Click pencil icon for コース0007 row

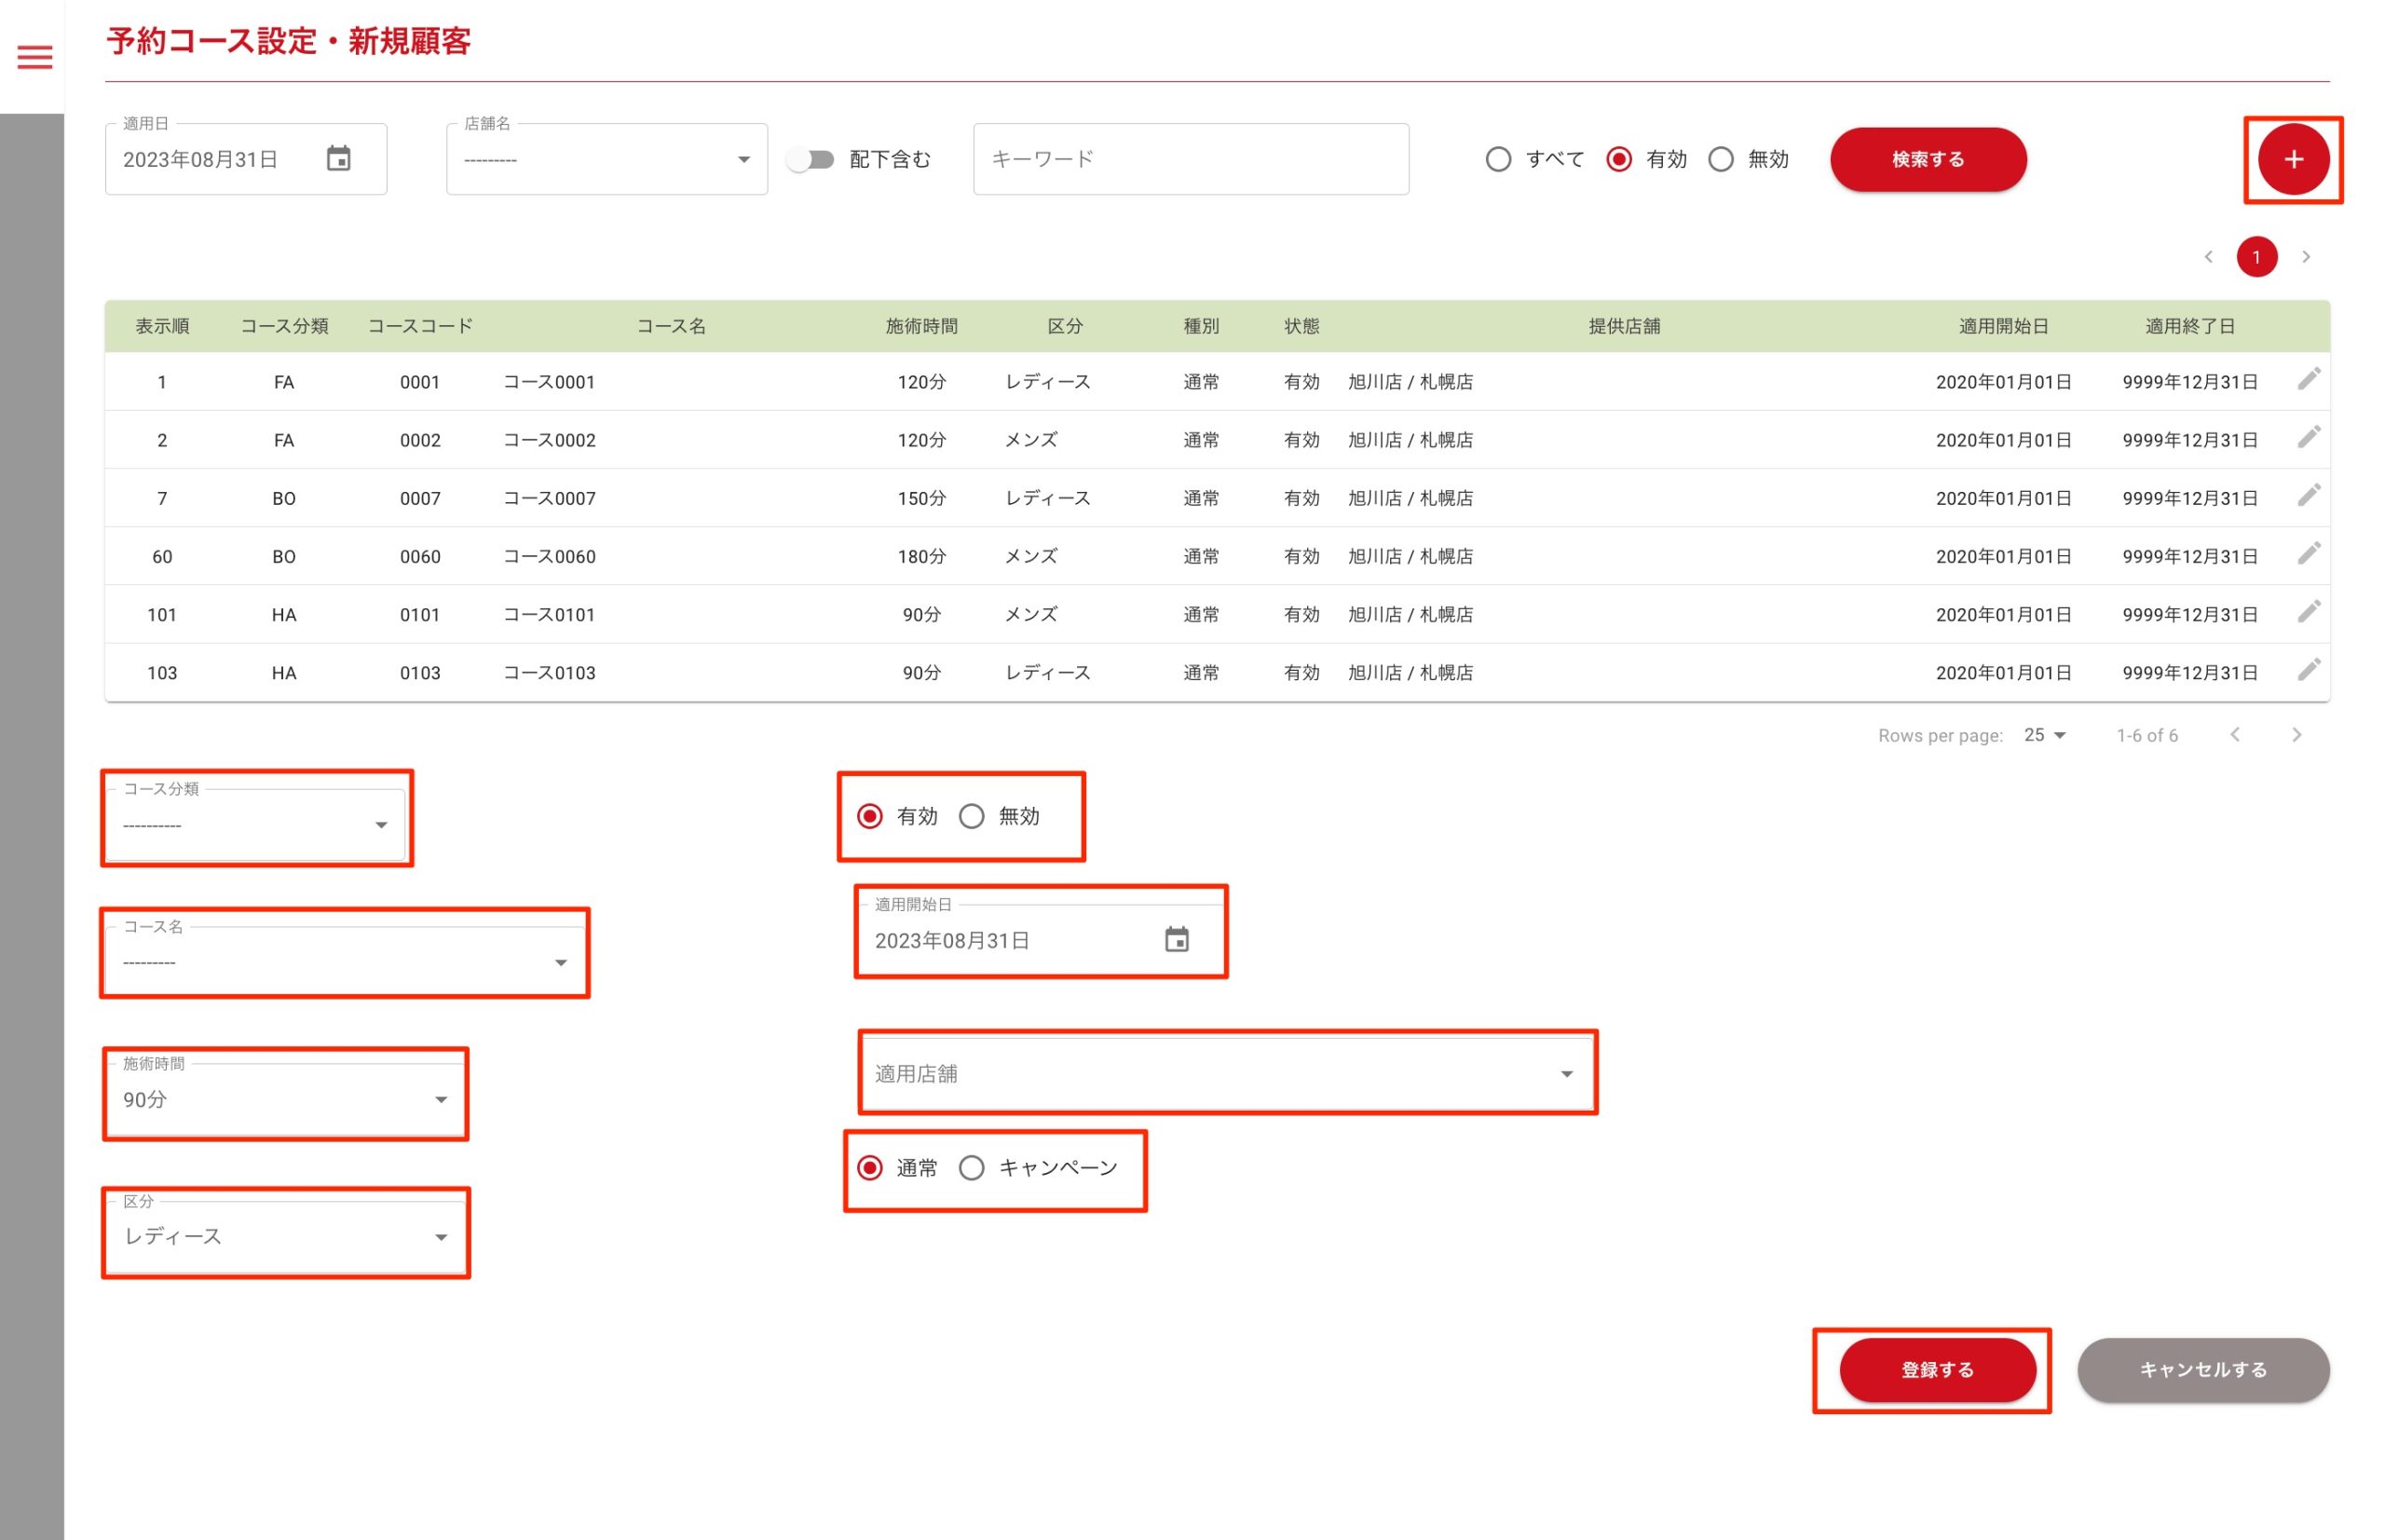point(2308,496)
